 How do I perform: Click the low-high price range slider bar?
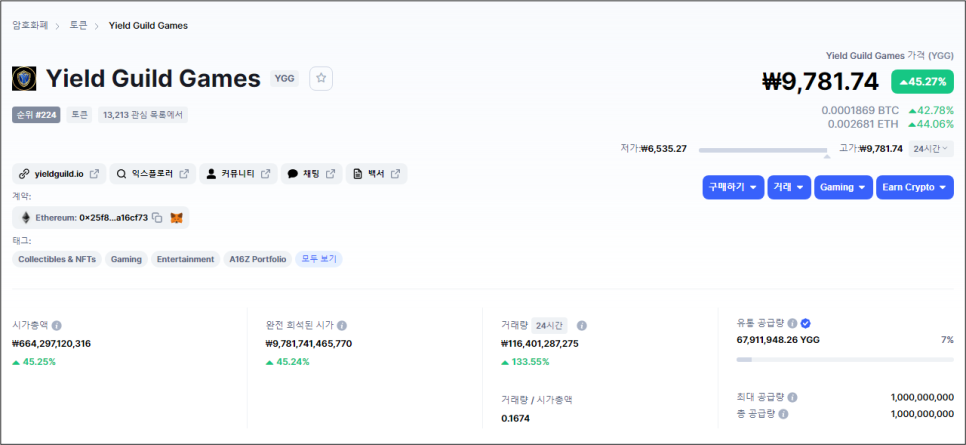point(763,150)
